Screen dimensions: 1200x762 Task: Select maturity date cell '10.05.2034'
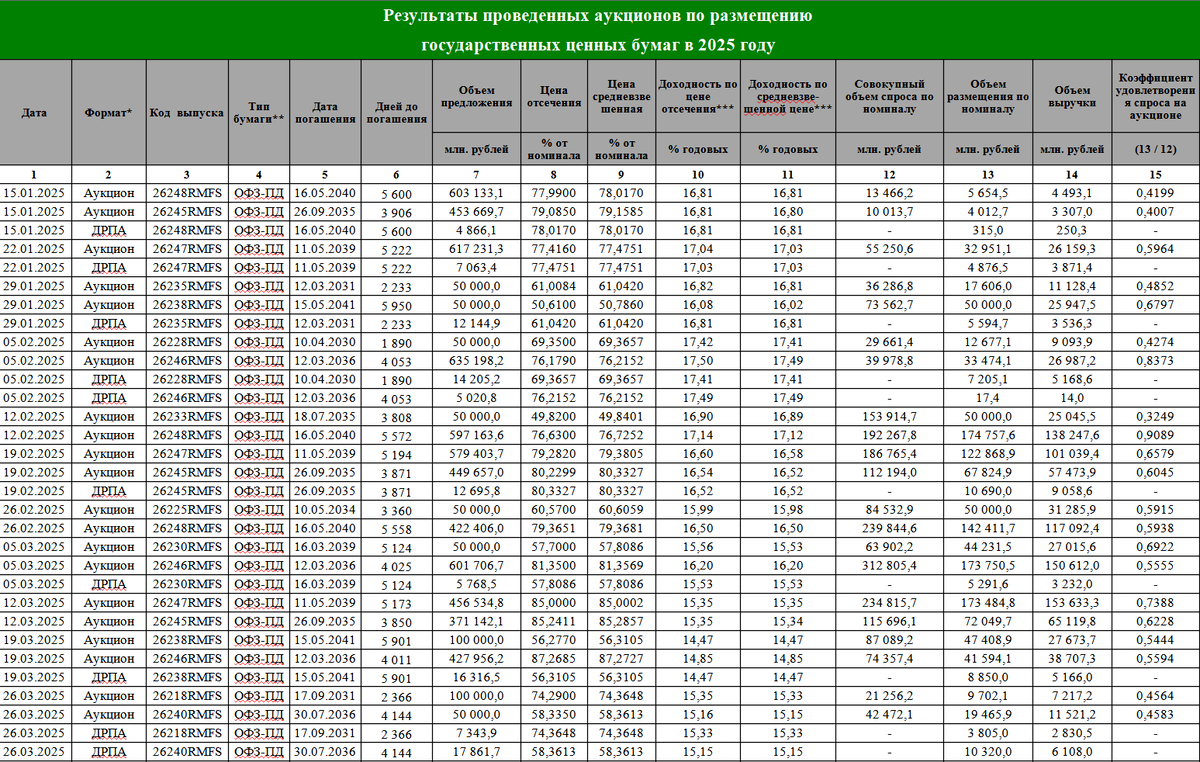(326, 509)
